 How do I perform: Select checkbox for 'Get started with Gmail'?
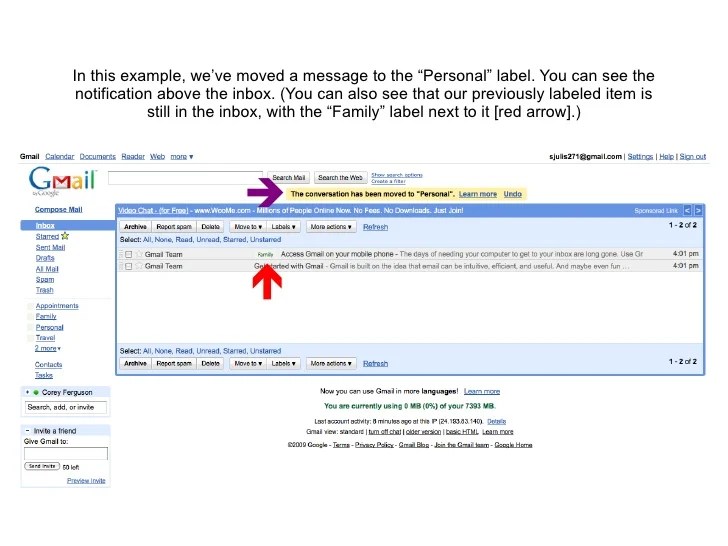(129, 266)
